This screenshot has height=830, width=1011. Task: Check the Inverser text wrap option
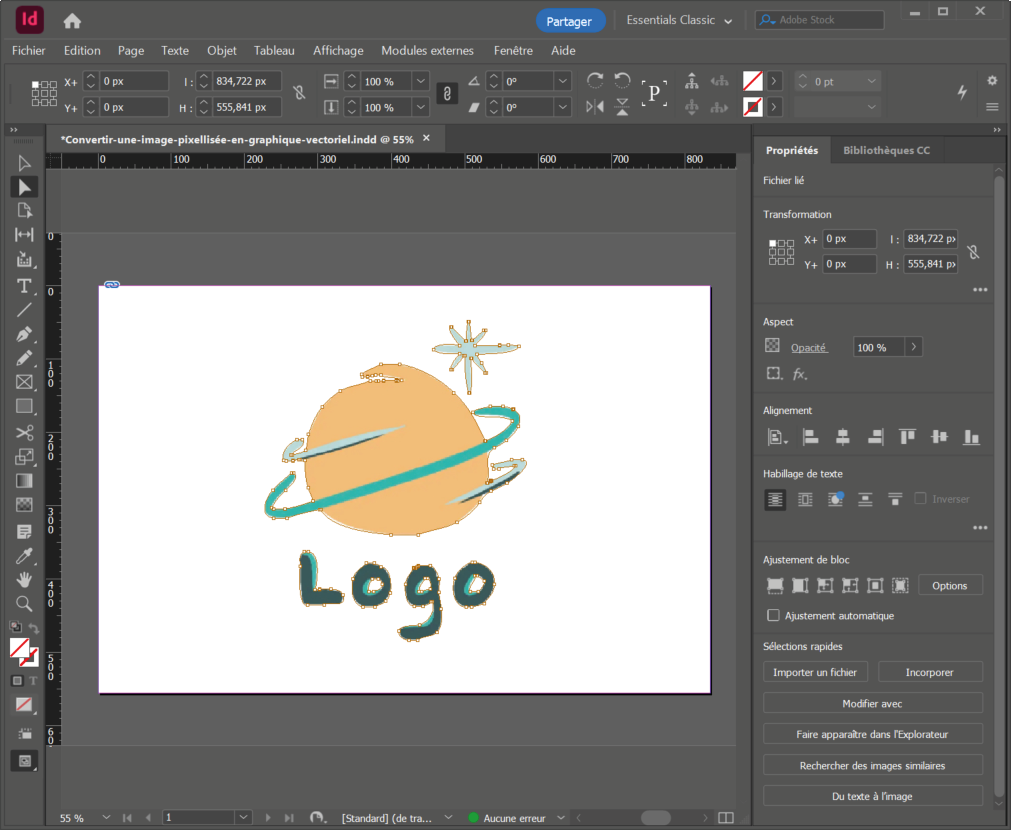coord(921,499)
